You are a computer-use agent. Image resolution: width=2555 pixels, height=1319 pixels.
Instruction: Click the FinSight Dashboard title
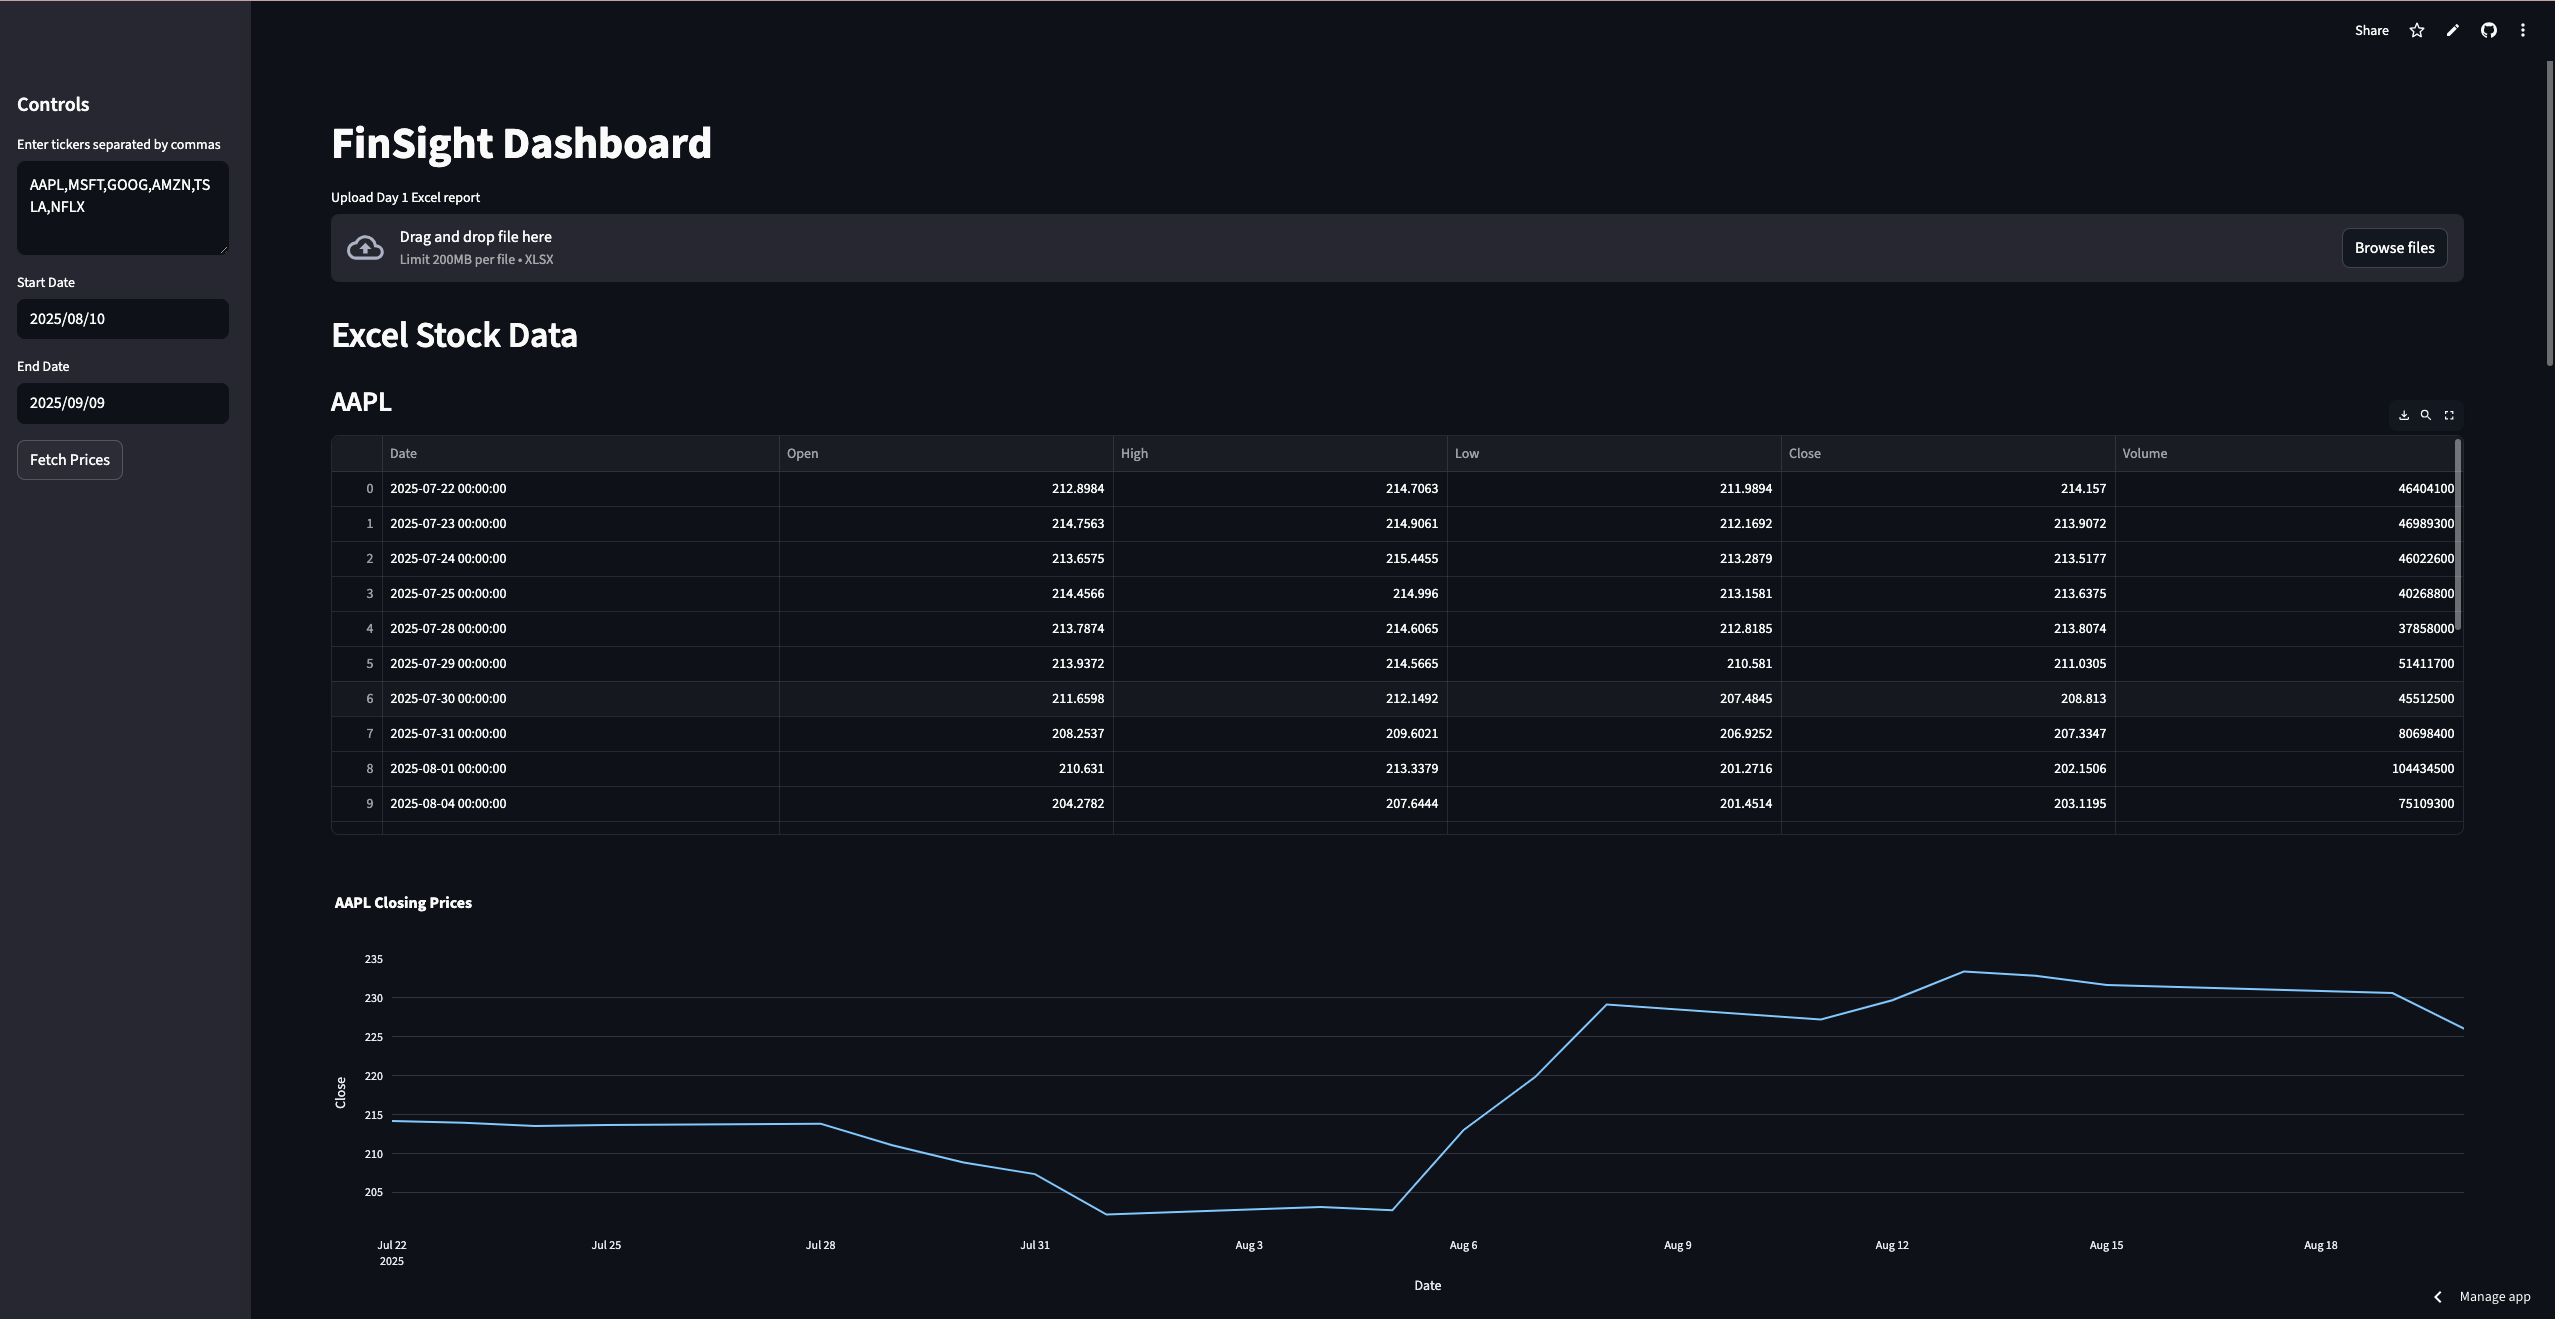[x=521, y=143]
